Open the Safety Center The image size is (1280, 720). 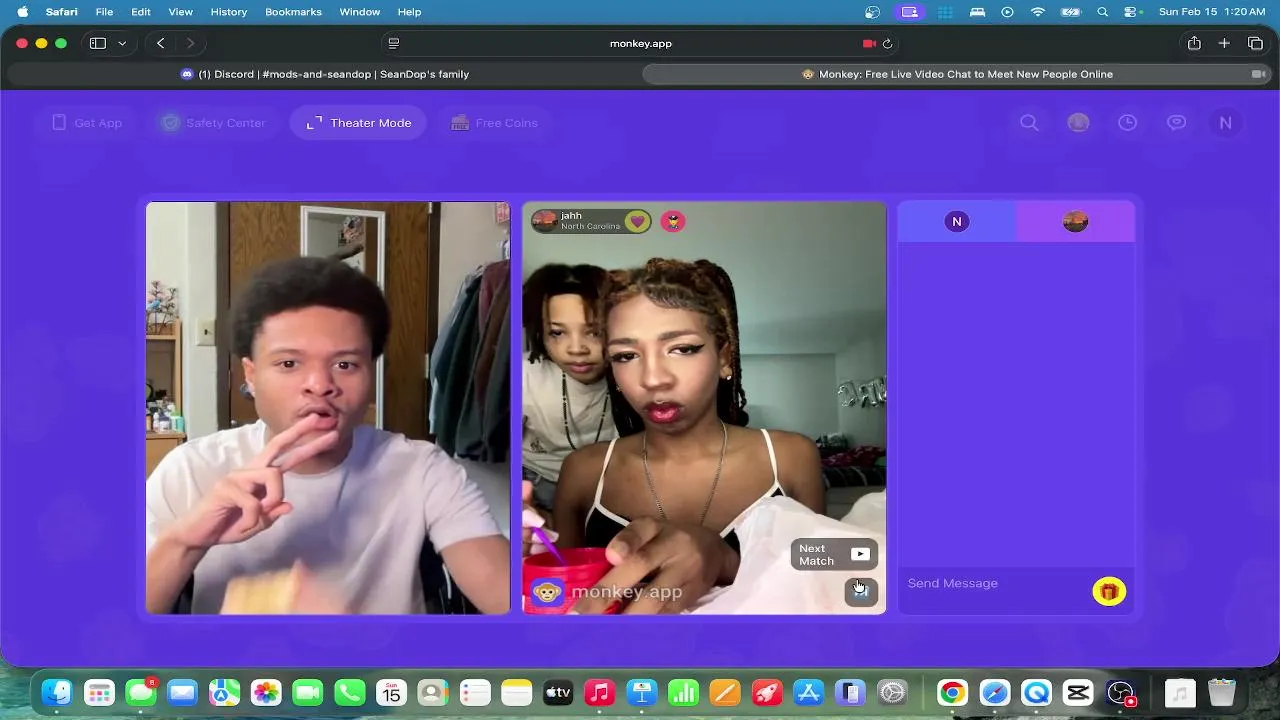point(214,123)
